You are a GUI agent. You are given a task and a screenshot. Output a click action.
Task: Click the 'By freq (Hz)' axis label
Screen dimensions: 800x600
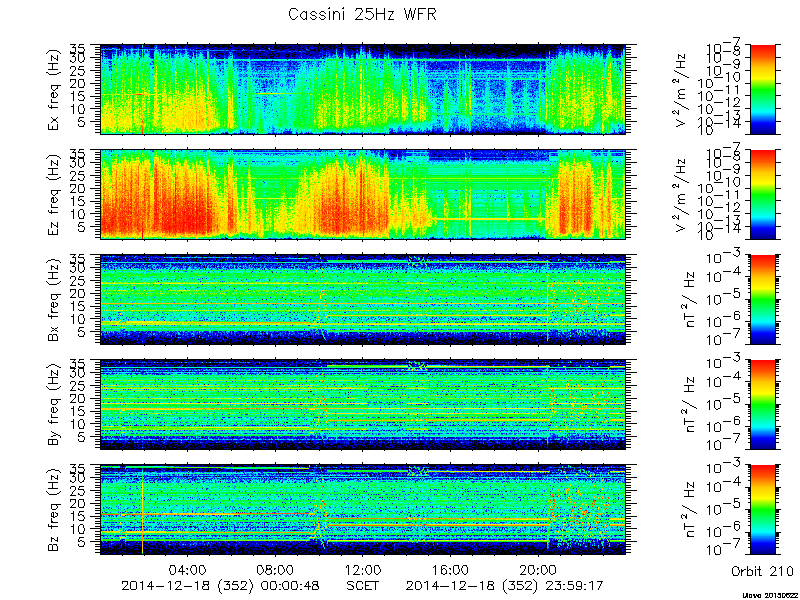[x=54, y=405]
